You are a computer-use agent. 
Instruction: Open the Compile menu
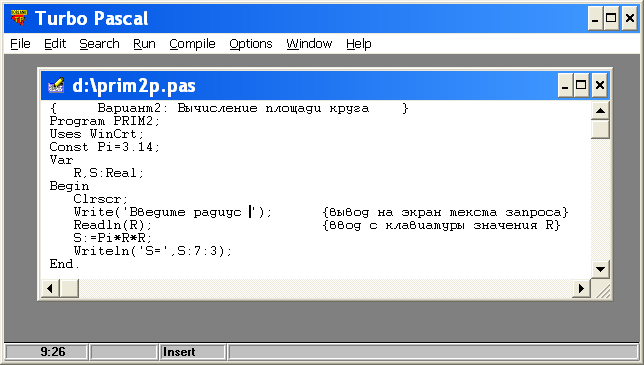192,44
